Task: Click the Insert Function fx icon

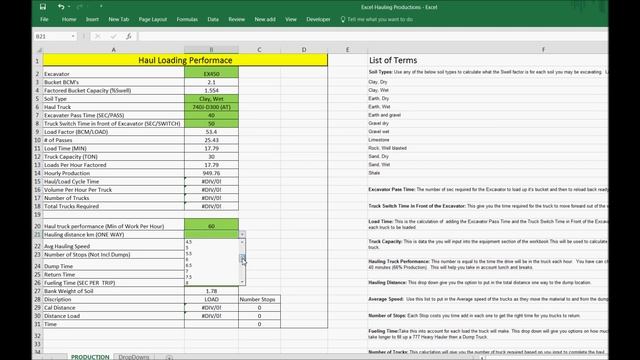Action: coord(129,36)
